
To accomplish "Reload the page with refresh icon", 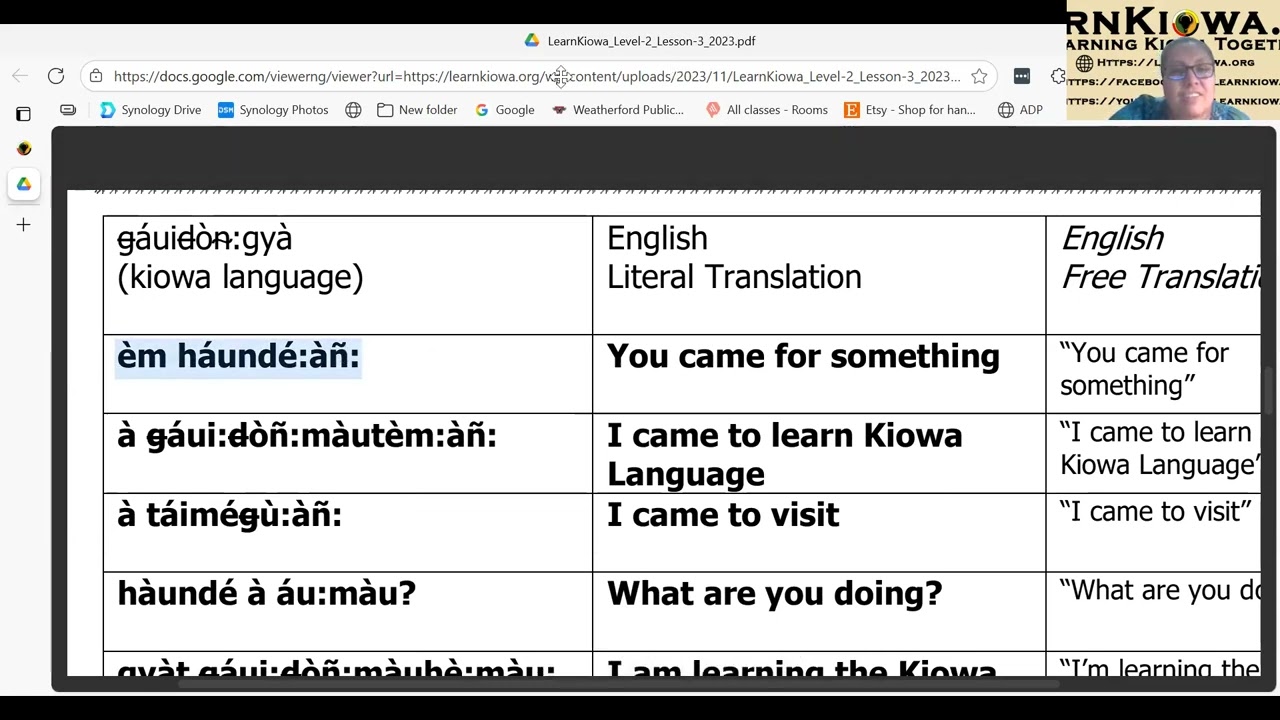I will click(x=56, y=76).
